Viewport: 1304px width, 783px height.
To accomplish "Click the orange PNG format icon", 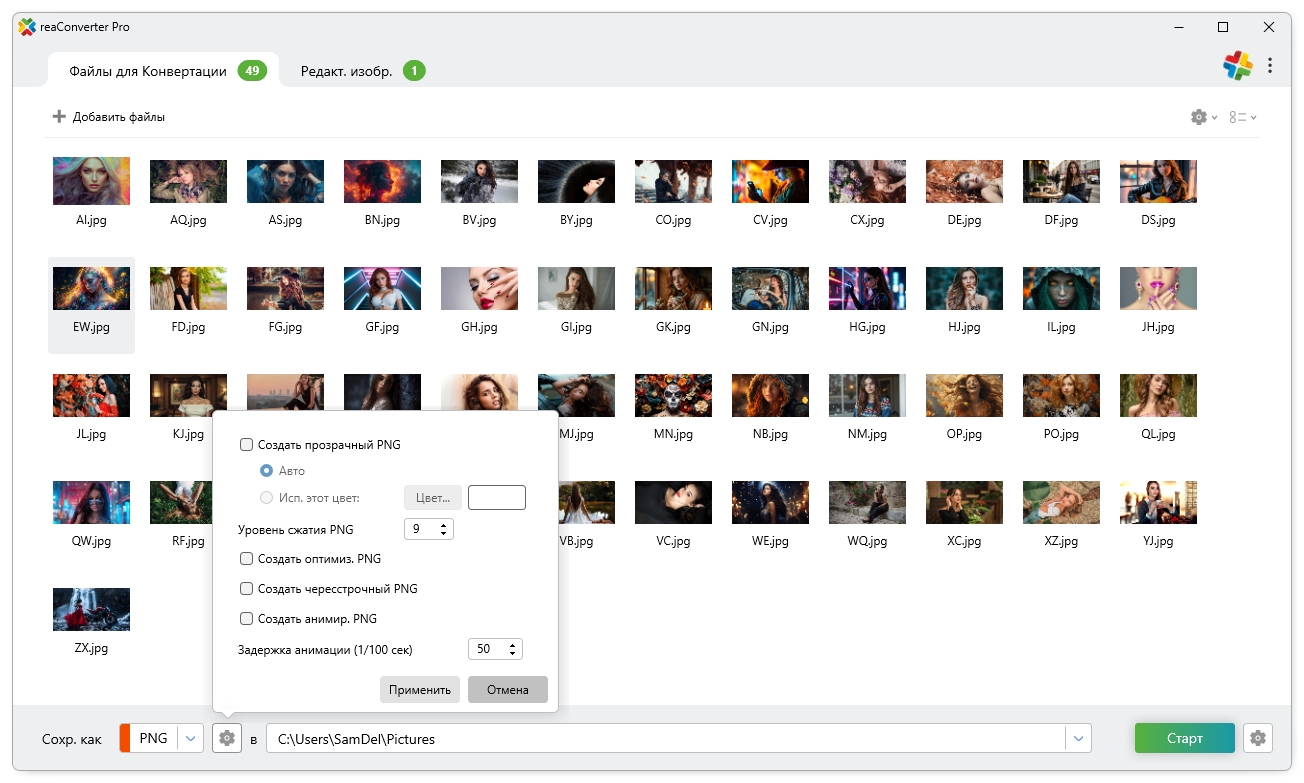I will click(125, 739).
